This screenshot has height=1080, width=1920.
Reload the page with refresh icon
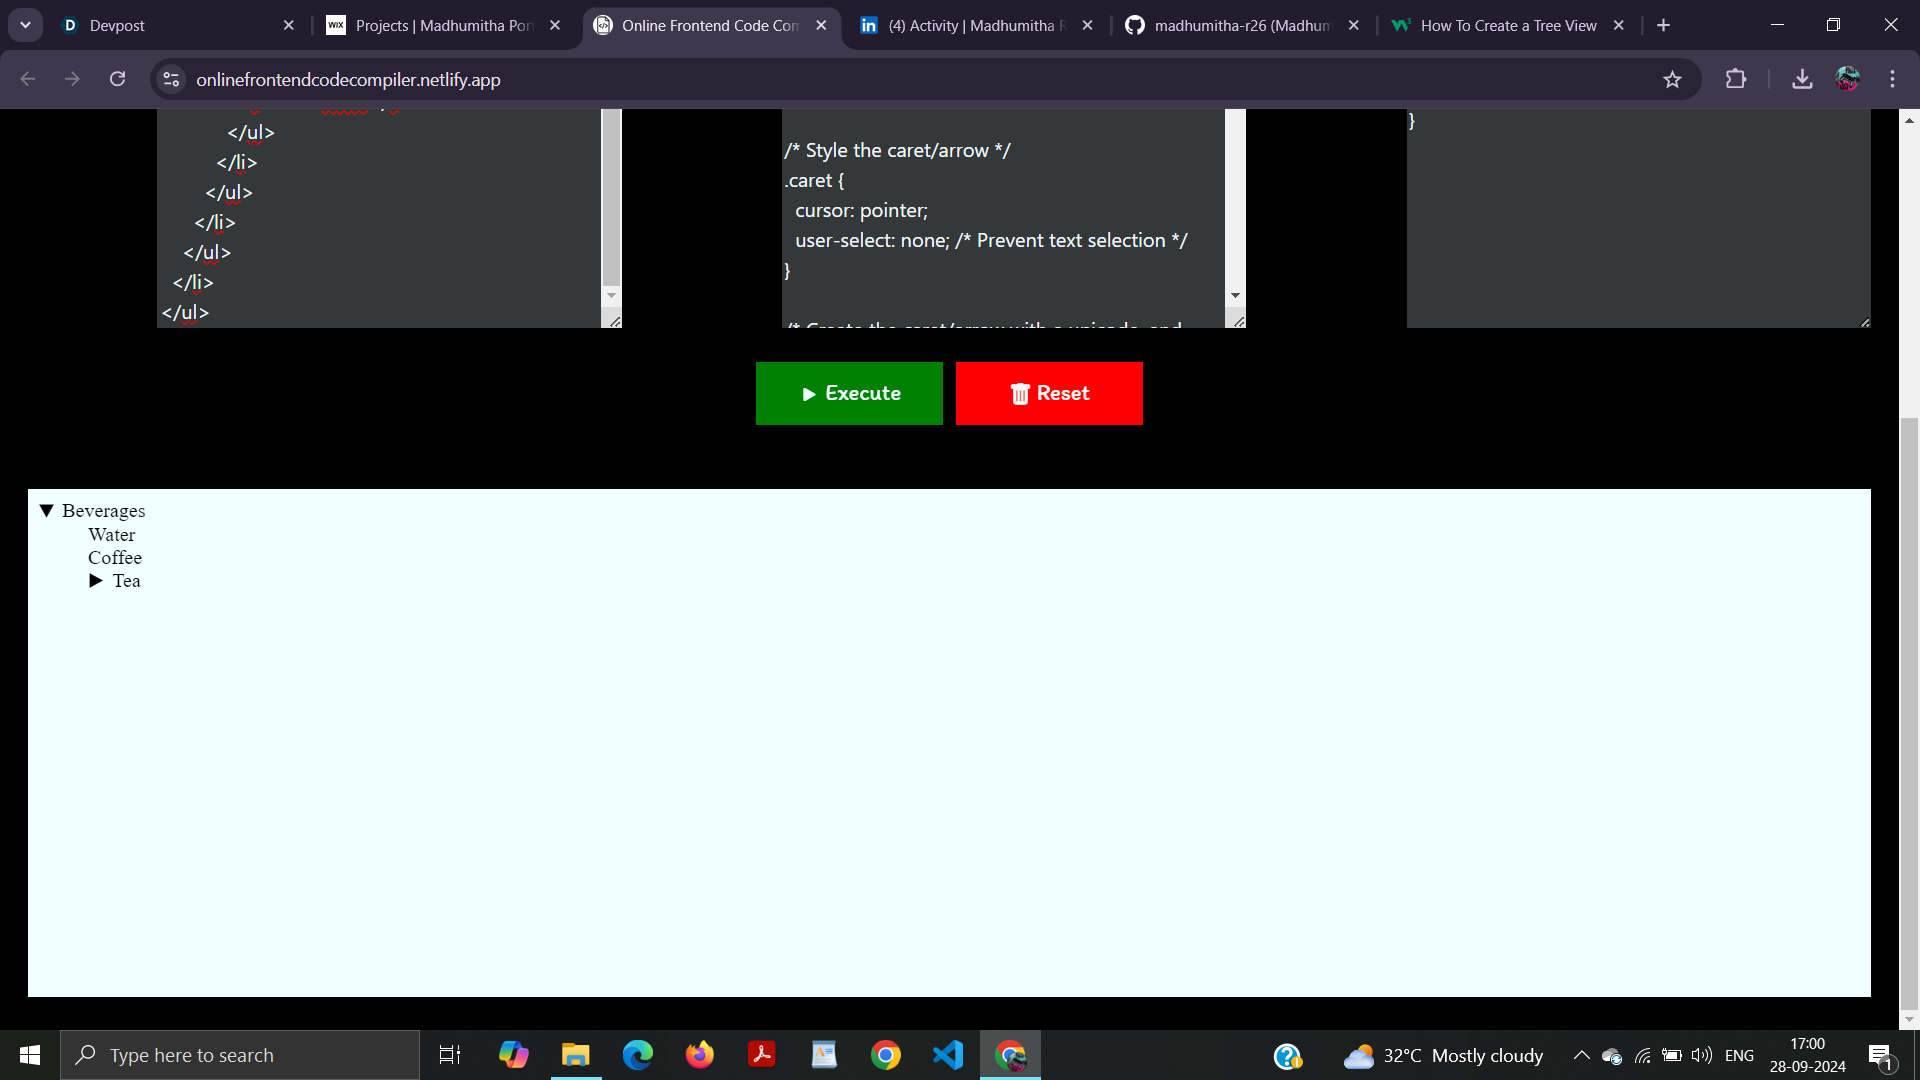[x=117, y=79]
